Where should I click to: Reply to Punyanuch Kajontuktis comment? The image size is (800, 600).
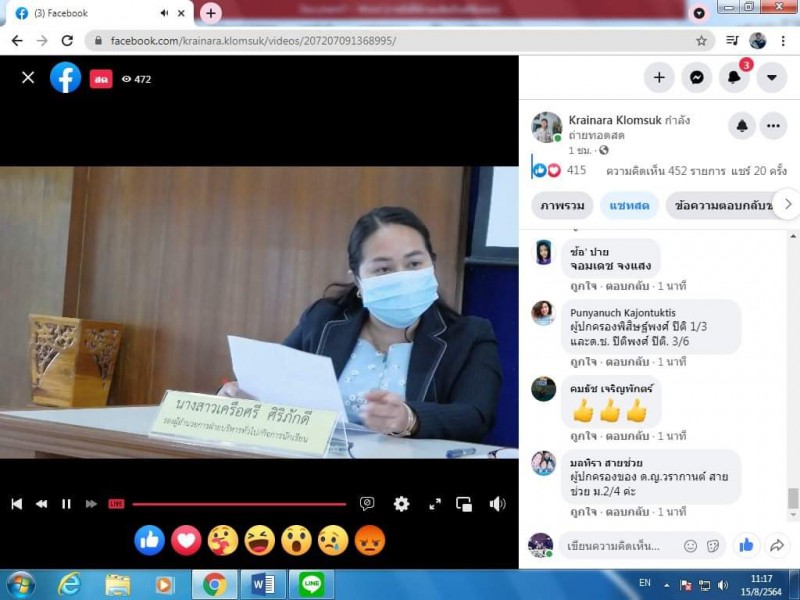[x=627, y=362]
